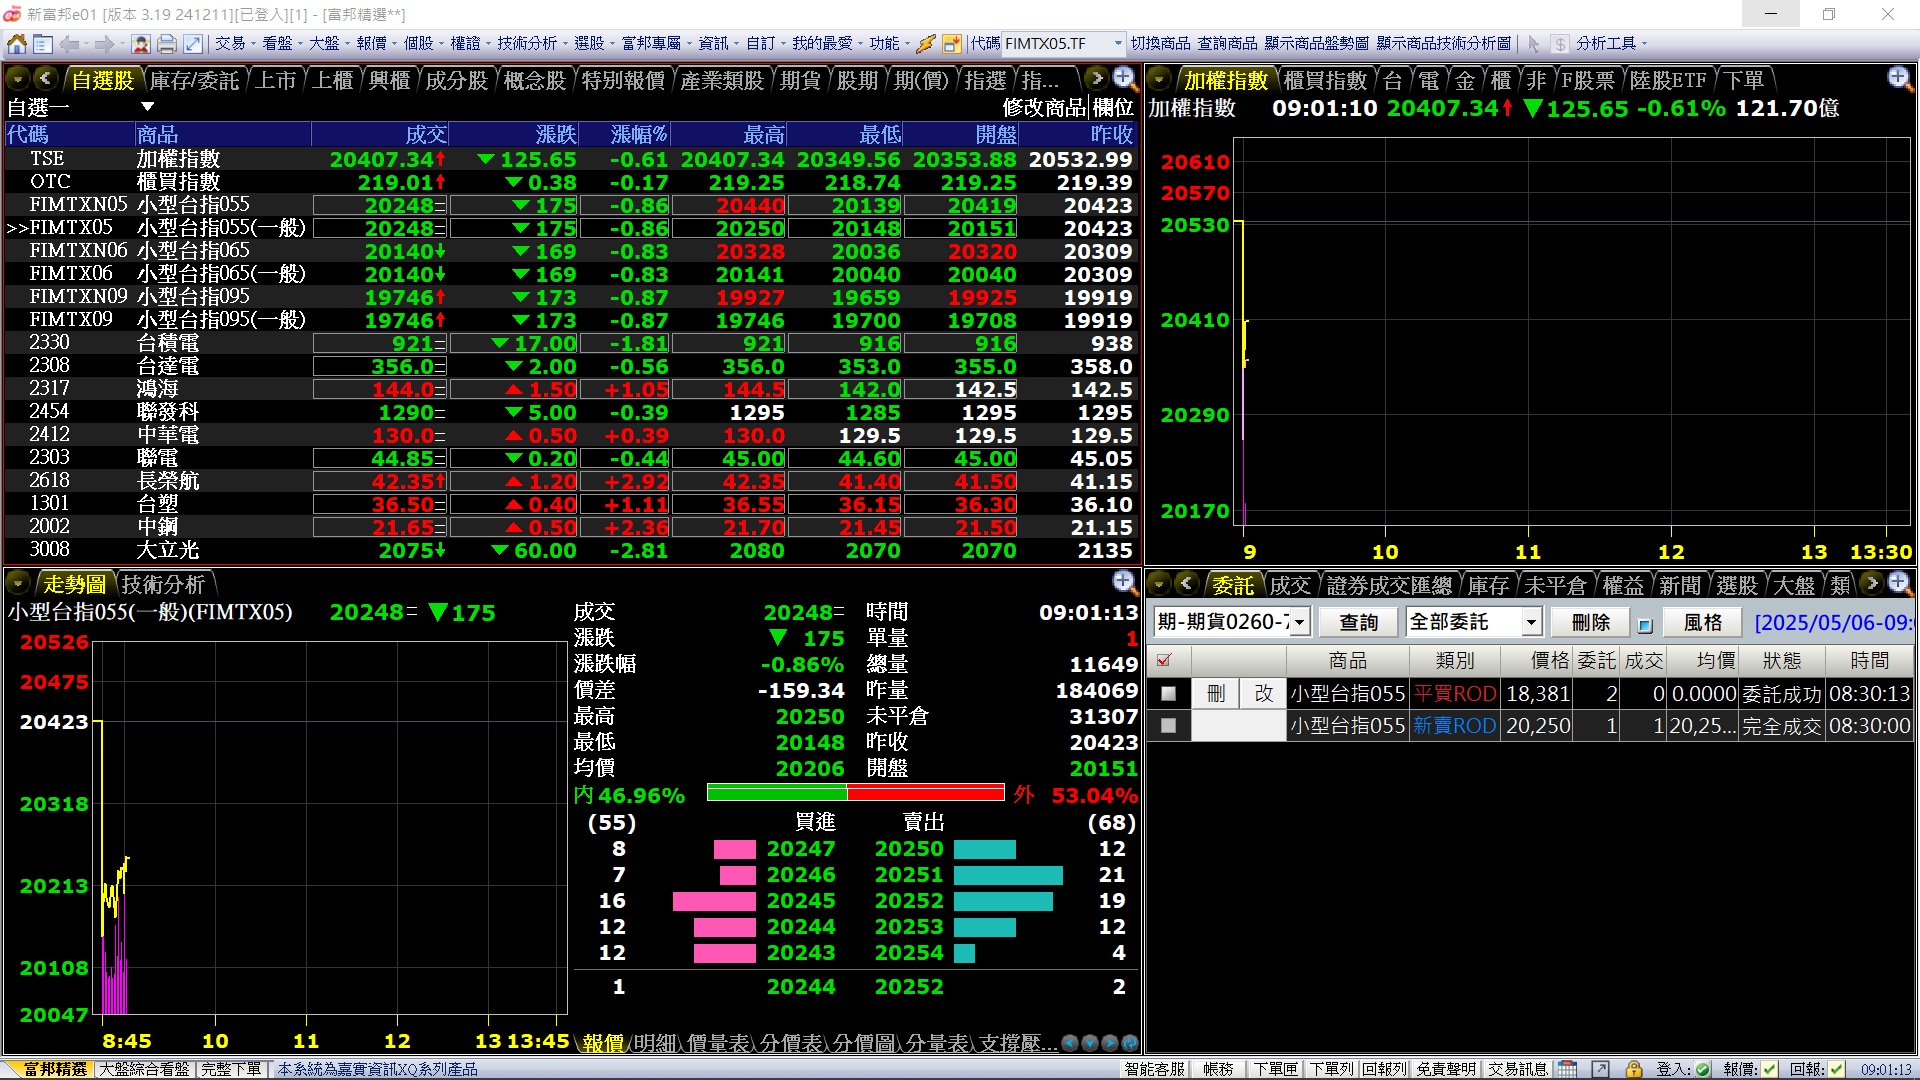The image size is (1920, 1080).
Task: Open the 自選一 watchlist dropdown
Action: tap(147, 107)
